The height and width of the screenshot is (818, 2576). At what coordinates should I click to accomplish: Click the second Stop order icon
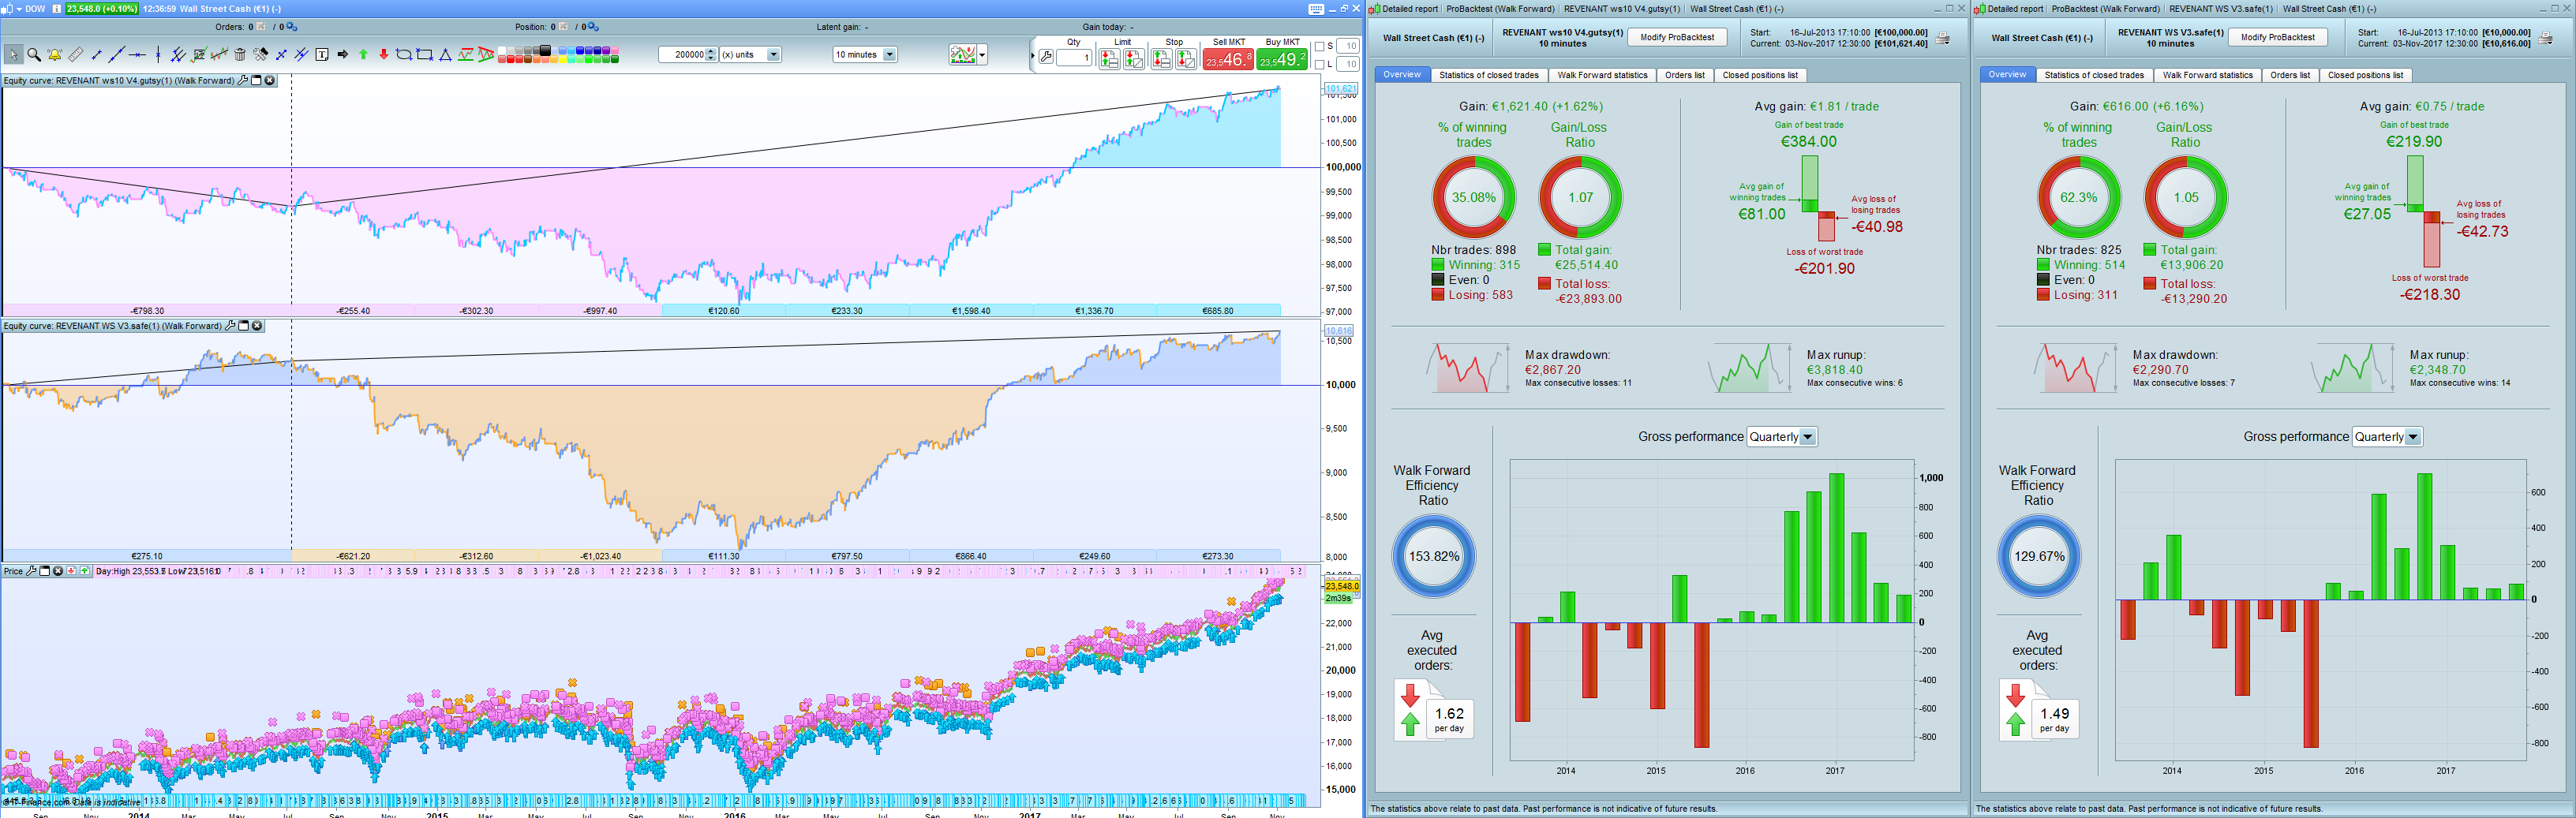pos(1186,59)
